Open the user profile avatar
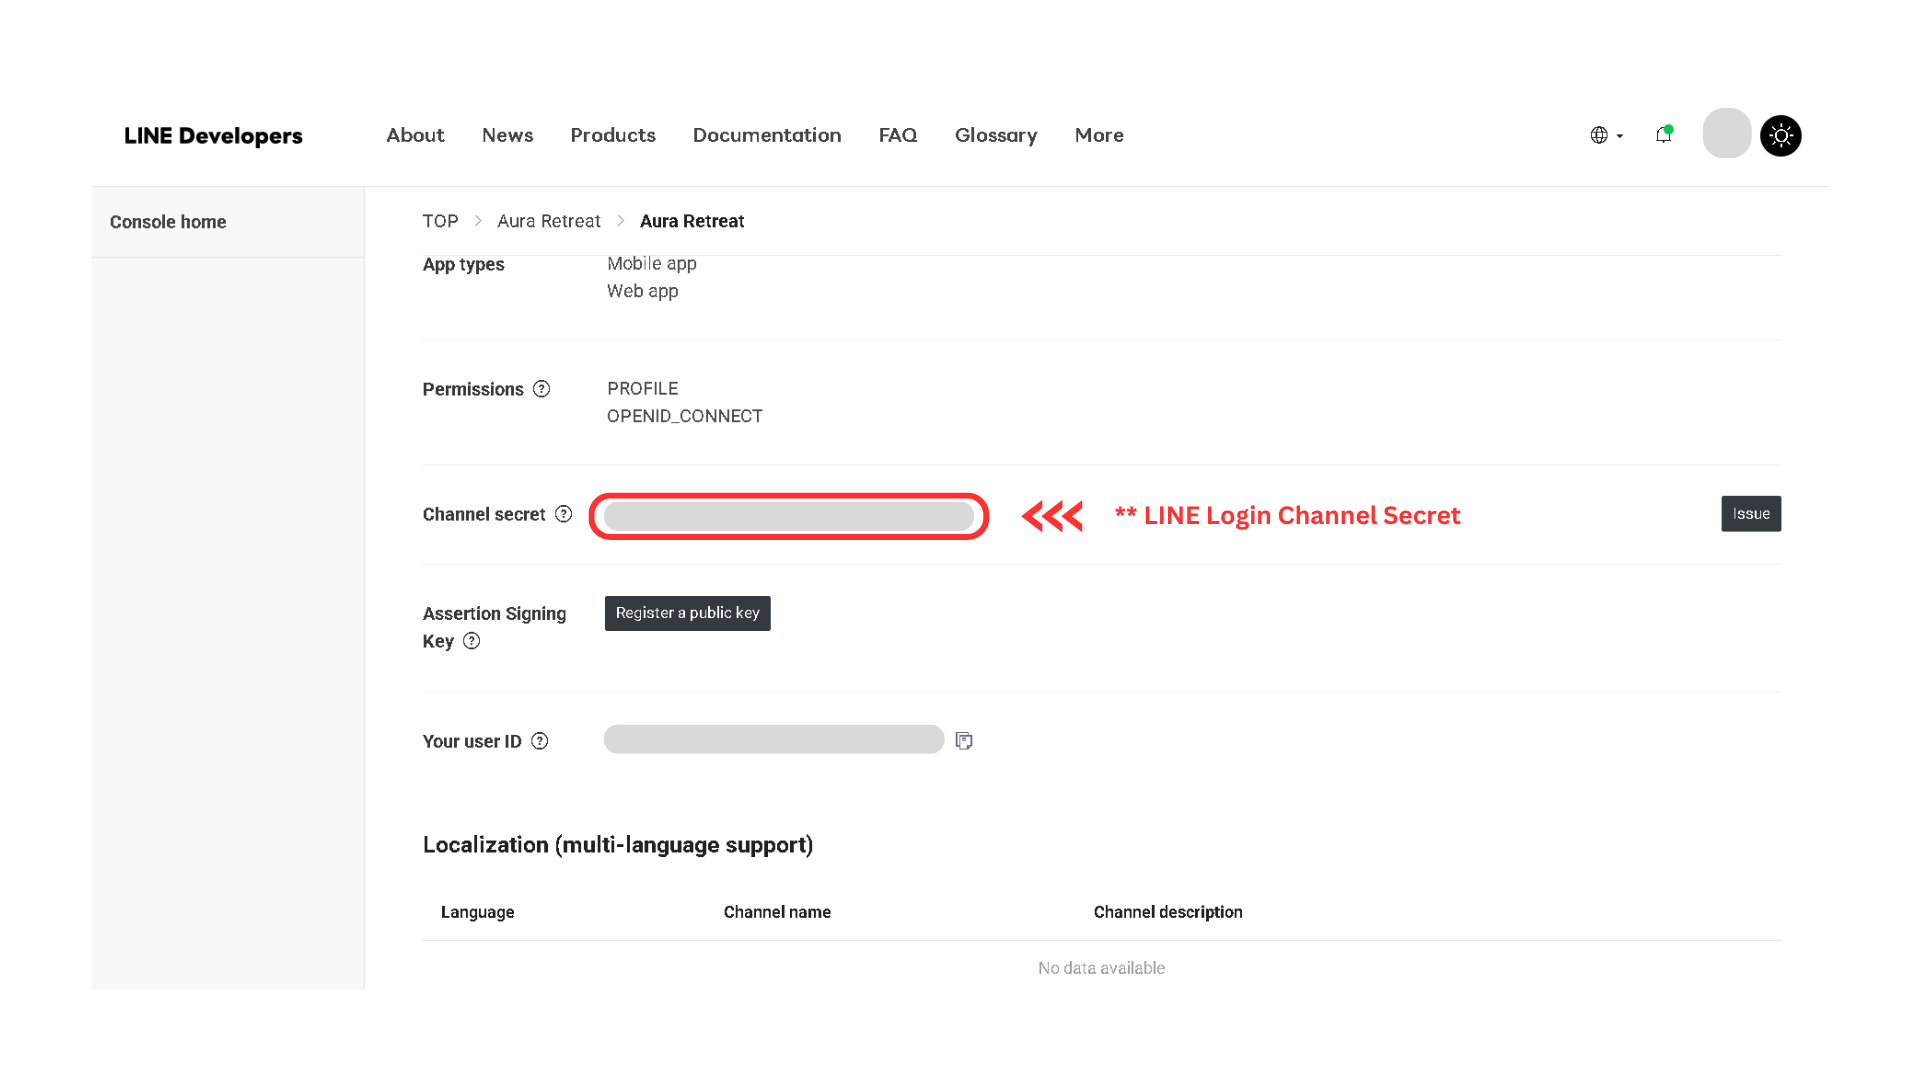 (1727, 133)
